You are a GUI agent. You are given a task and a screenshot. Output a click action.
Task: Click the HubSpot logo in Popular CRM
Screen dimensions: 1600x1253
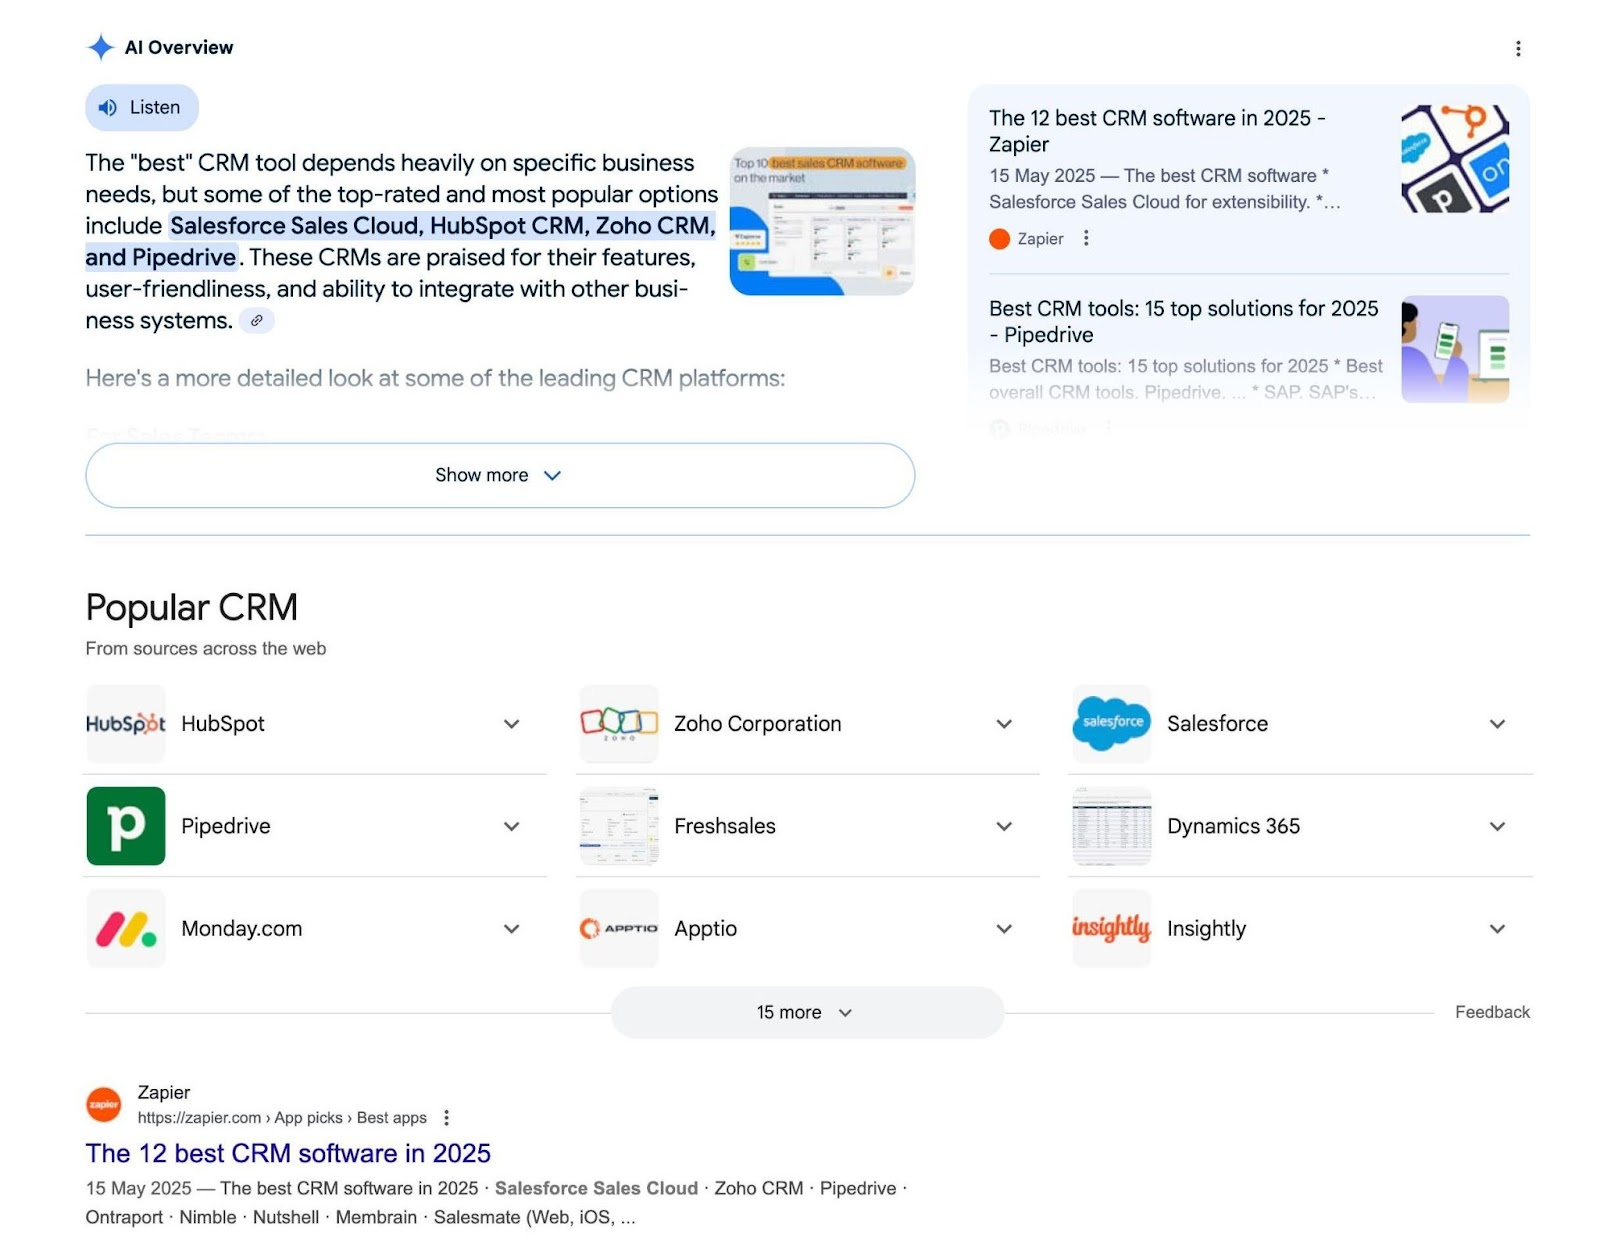click(126, 723)
